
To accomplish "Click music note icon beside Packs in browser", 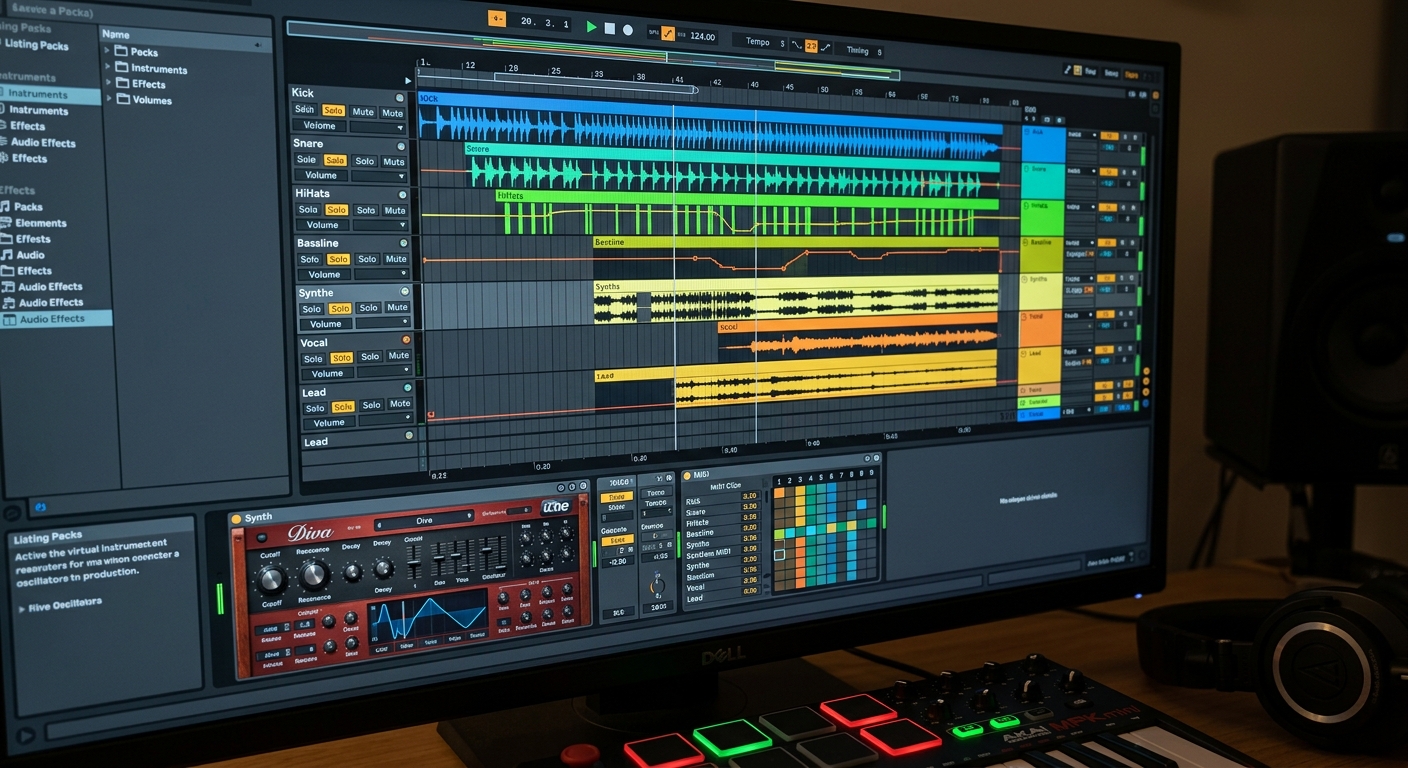I will (5, 207).
